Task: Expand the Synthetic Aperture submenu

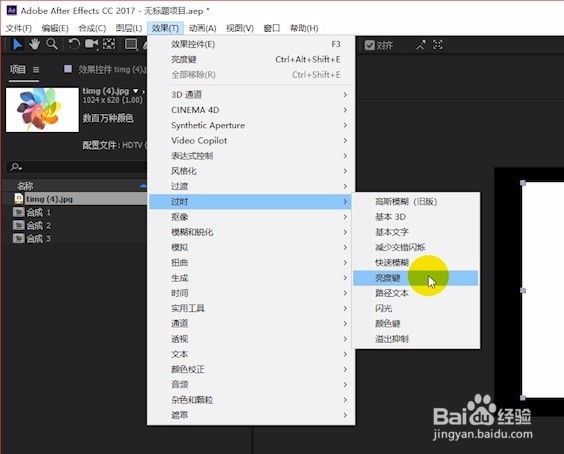Action: [x=252, y=125]
